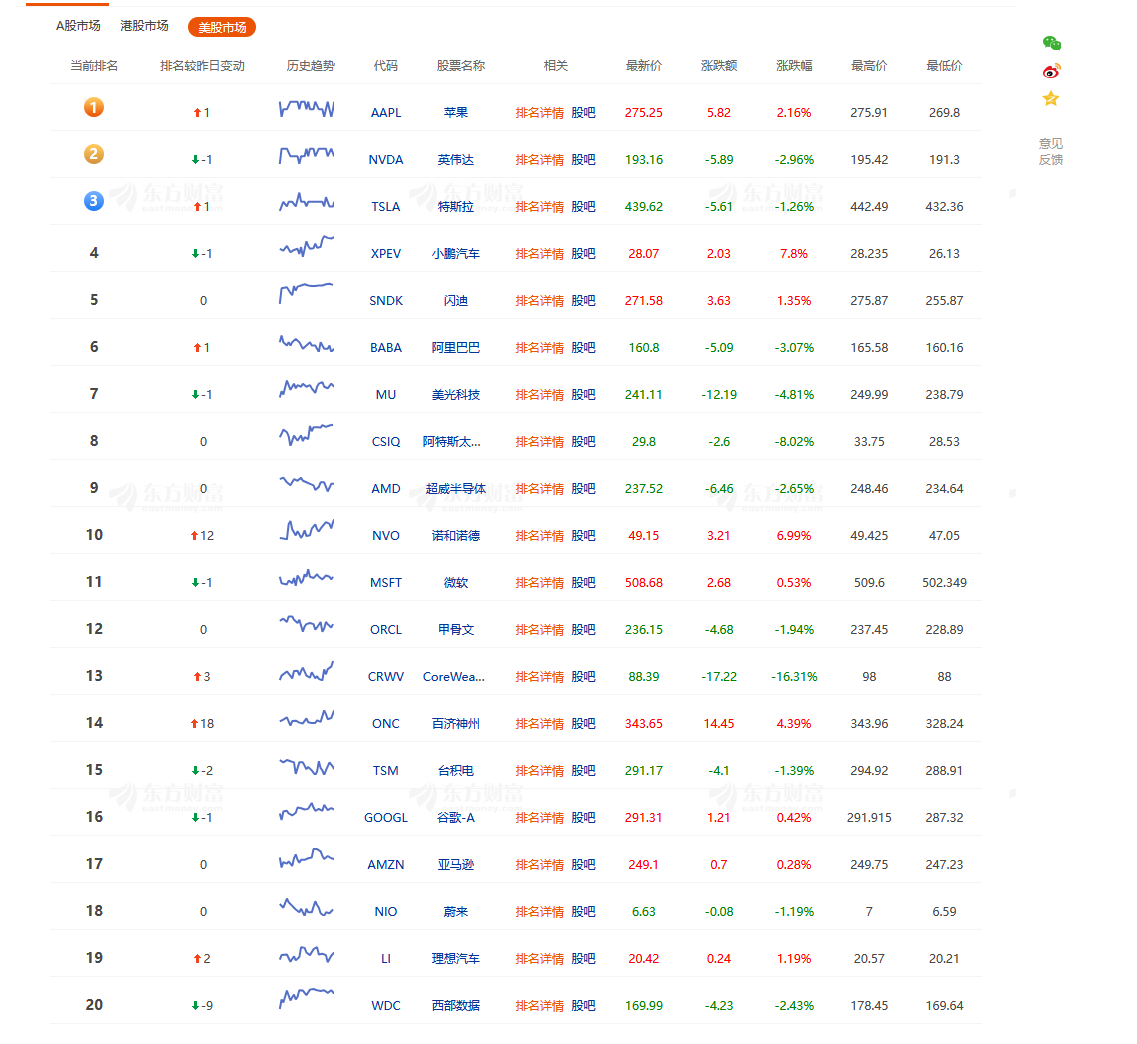
Task: Open 股吧 for NVDA row
Action: click(584, 160)
